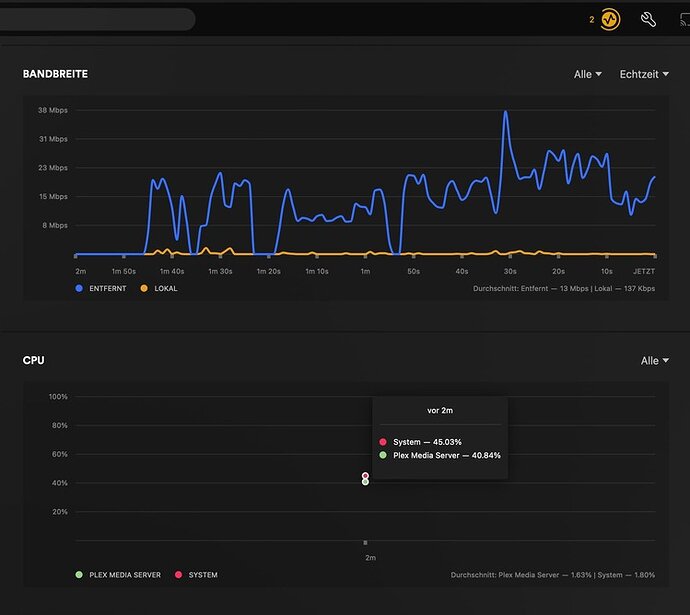Click the '2m' label under the CPU chart
The width and height of the screenshot is (690, 615).
371,558
